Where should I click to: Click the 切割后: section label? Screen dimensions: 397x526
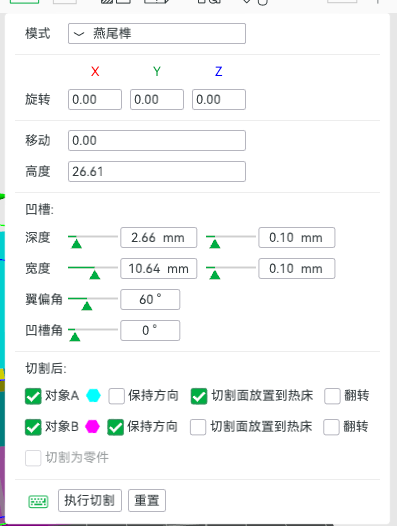coord(46,368)
